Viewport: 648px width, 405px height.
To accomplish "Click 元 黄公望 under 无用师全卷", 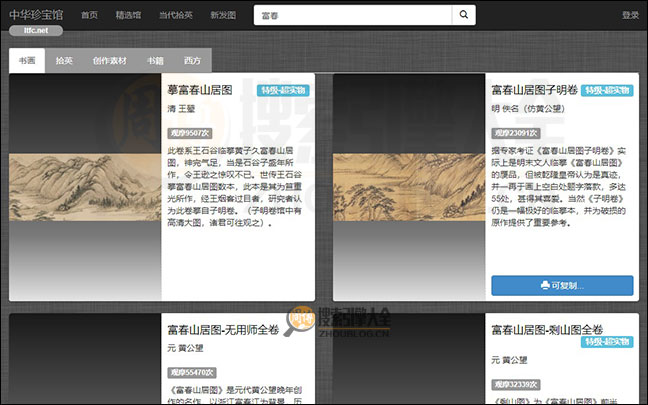I will click(185, 348).
